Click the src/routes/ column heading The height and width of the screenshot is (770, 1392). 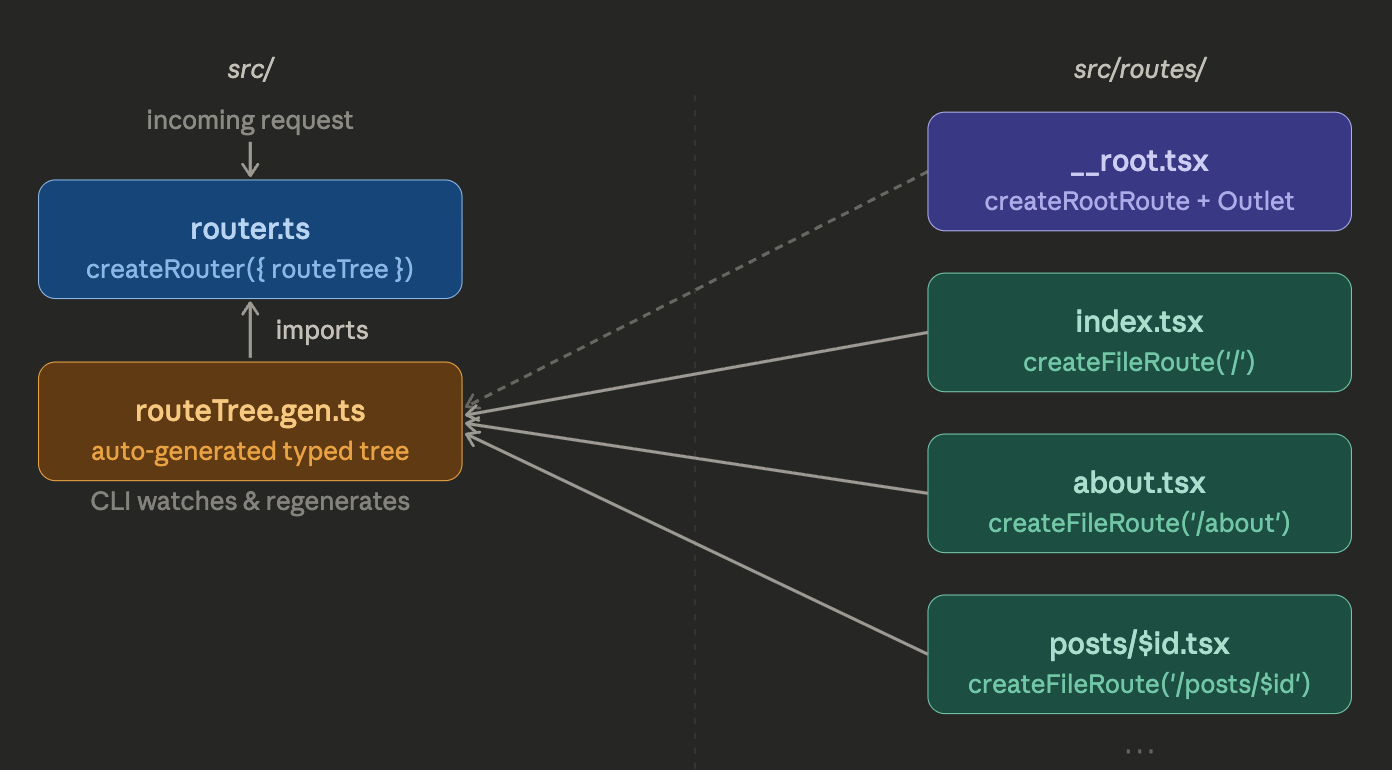(1139, 69)
